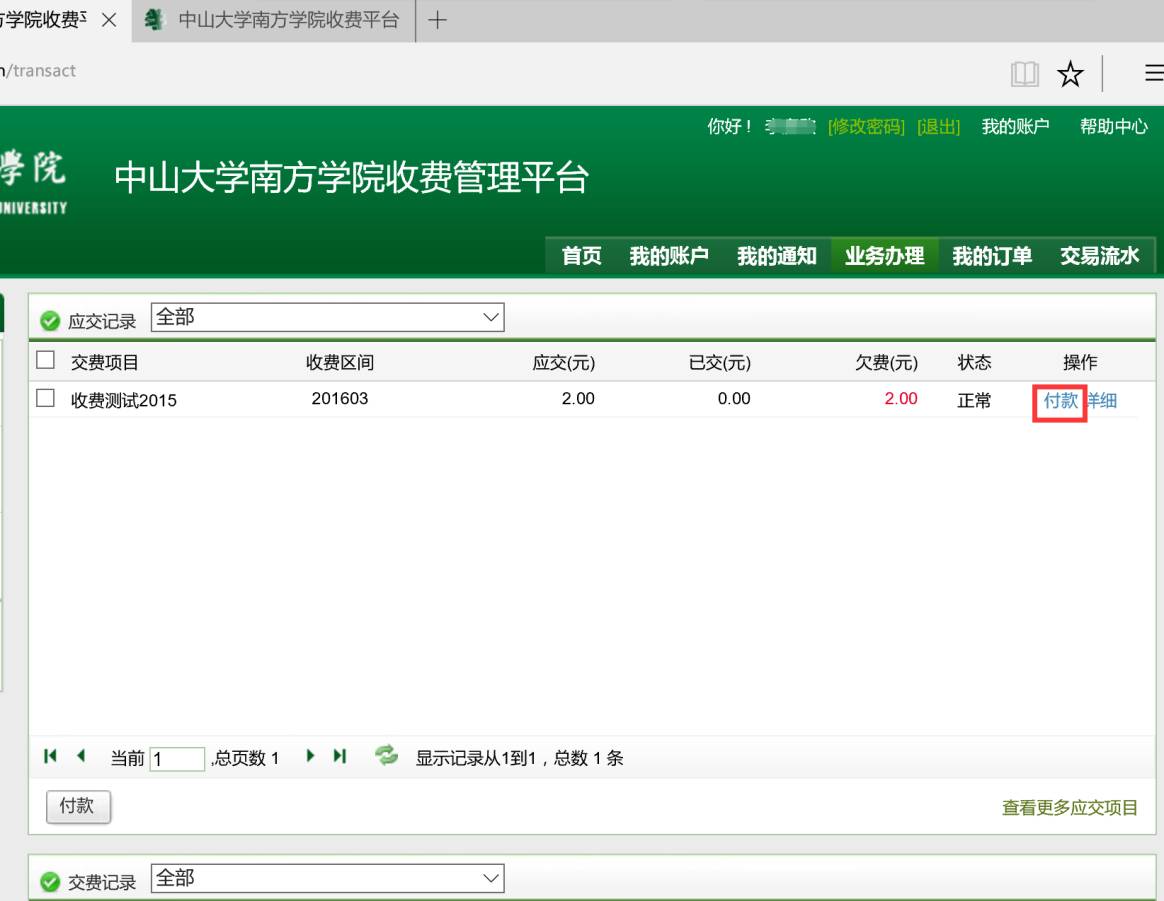1164x901 pixels.
Task: Click the 正常 status cell
Action: point(974,401)
